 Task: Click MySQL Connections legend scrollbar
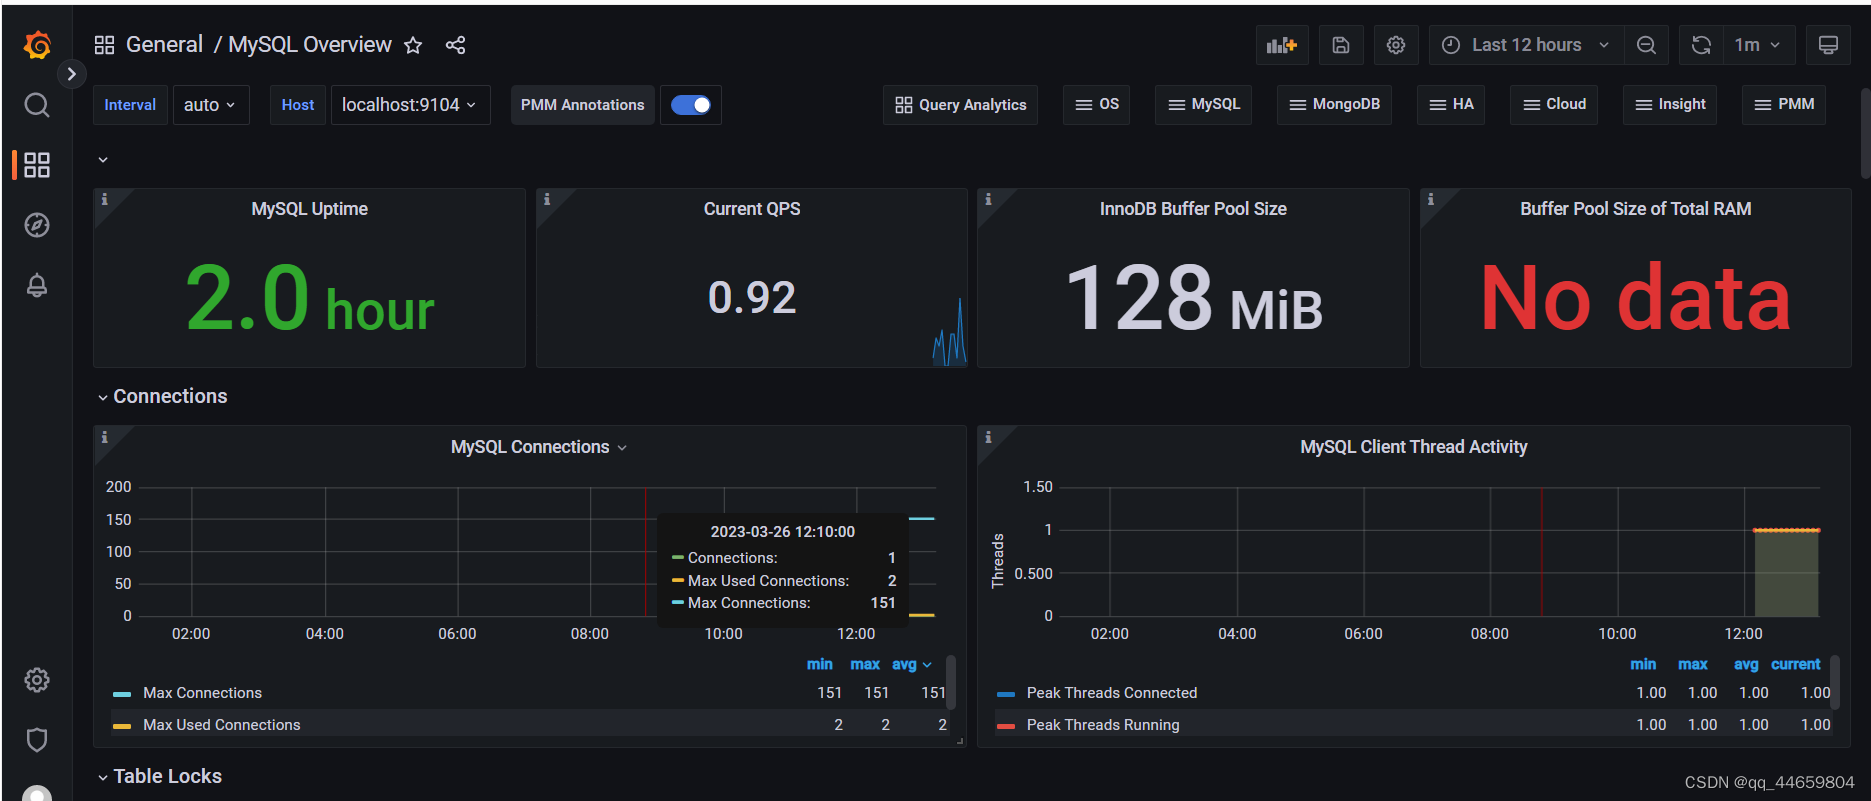pos(951,682)
